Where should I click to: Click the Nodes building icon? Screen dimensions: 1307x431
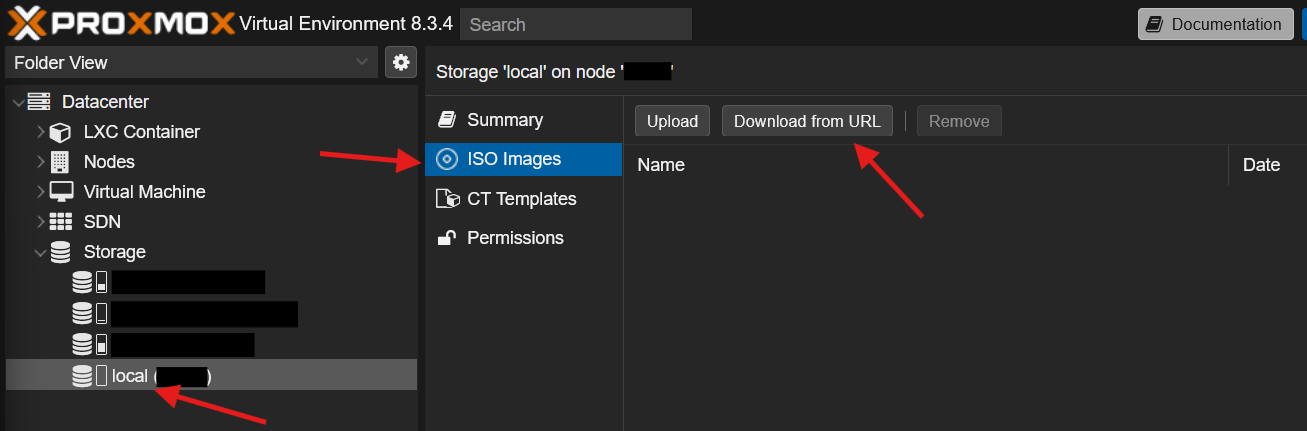click(61, 162)
